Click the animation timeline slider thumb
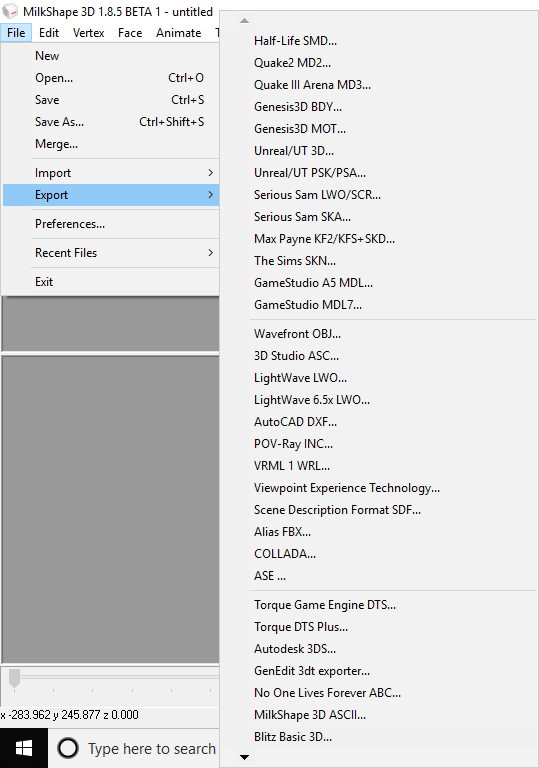The image size is (539, 768). (15, 679)
